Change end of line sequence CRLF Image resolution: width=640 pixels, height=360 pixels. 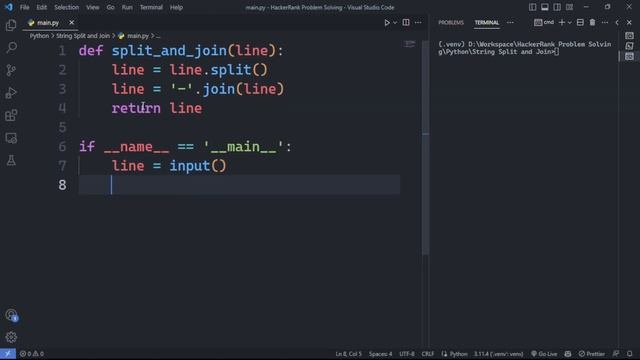click(428, 354)
